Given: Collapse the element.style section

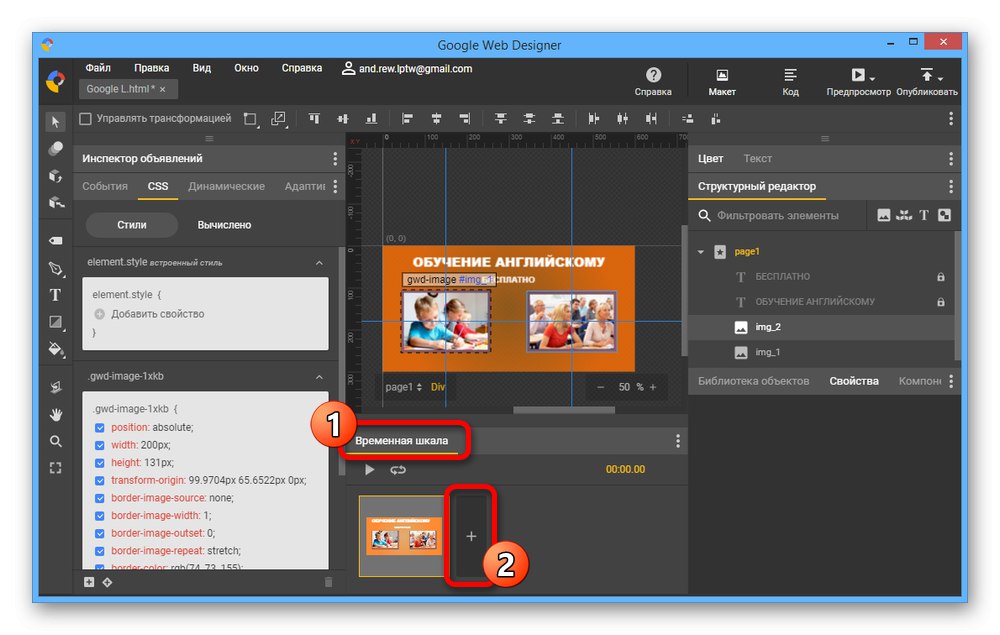Looking at the screenshot, I should point(319,263).
